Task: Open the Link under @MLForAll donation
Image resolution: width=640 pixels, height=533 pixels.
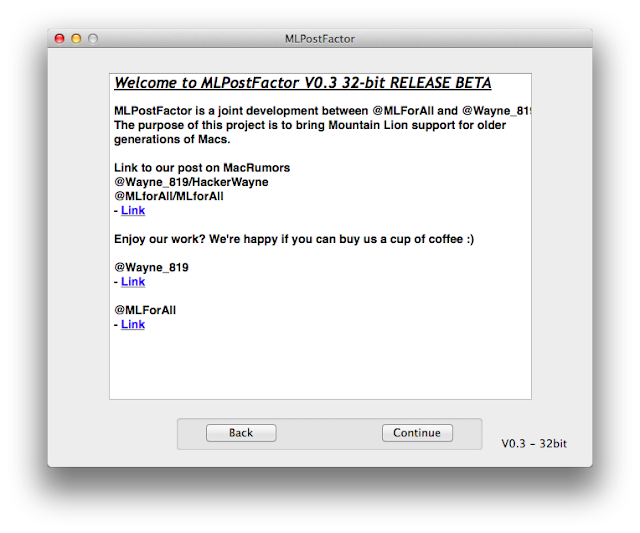Action: [133, 324]
